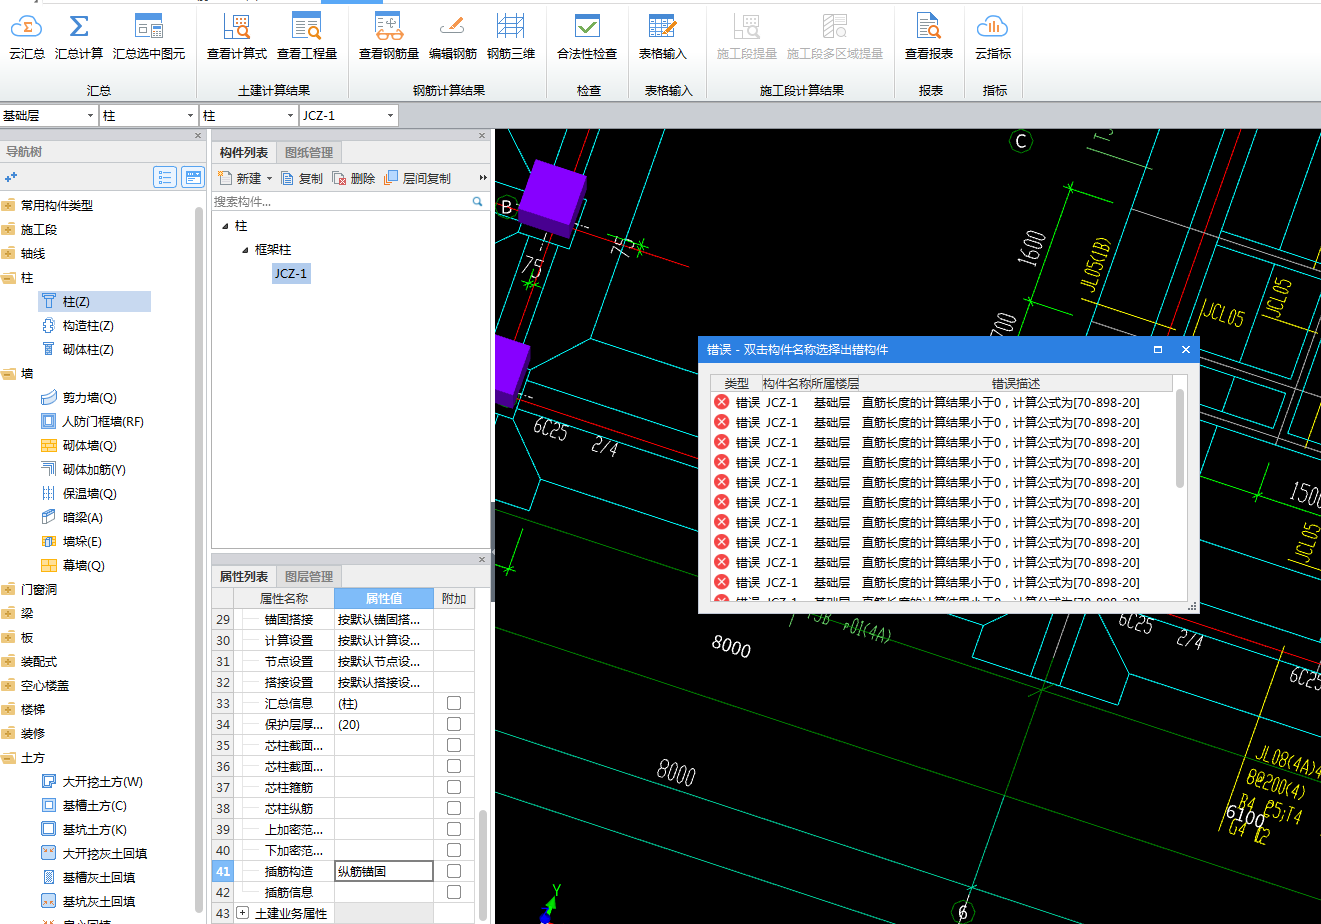Click 删除 delete component button
This screenshot has height=924, width=1321.
click(x=354, y=178)
